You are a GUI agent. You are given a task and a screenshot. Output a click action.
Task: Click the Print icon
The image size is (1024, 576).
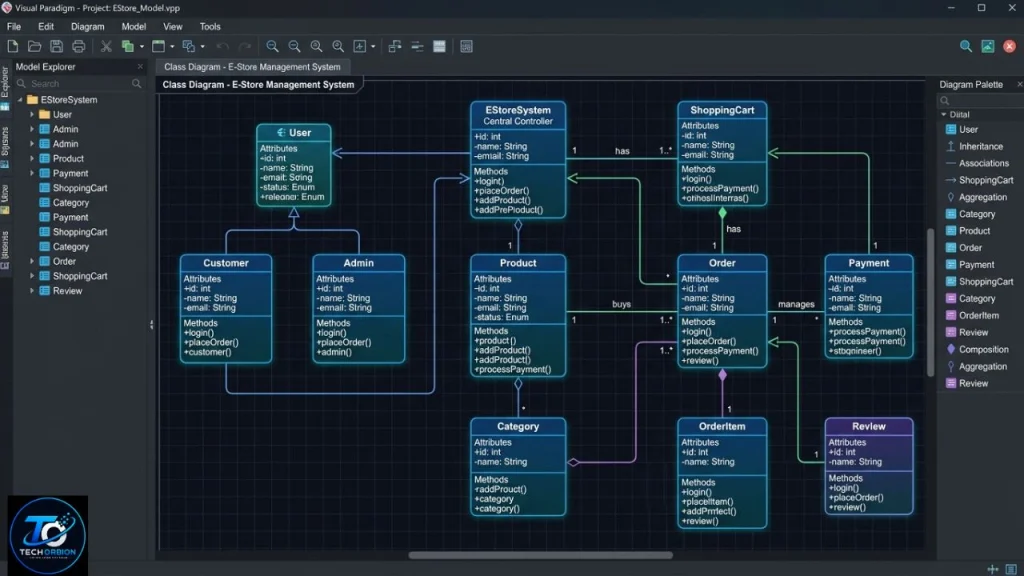[78, 46]
